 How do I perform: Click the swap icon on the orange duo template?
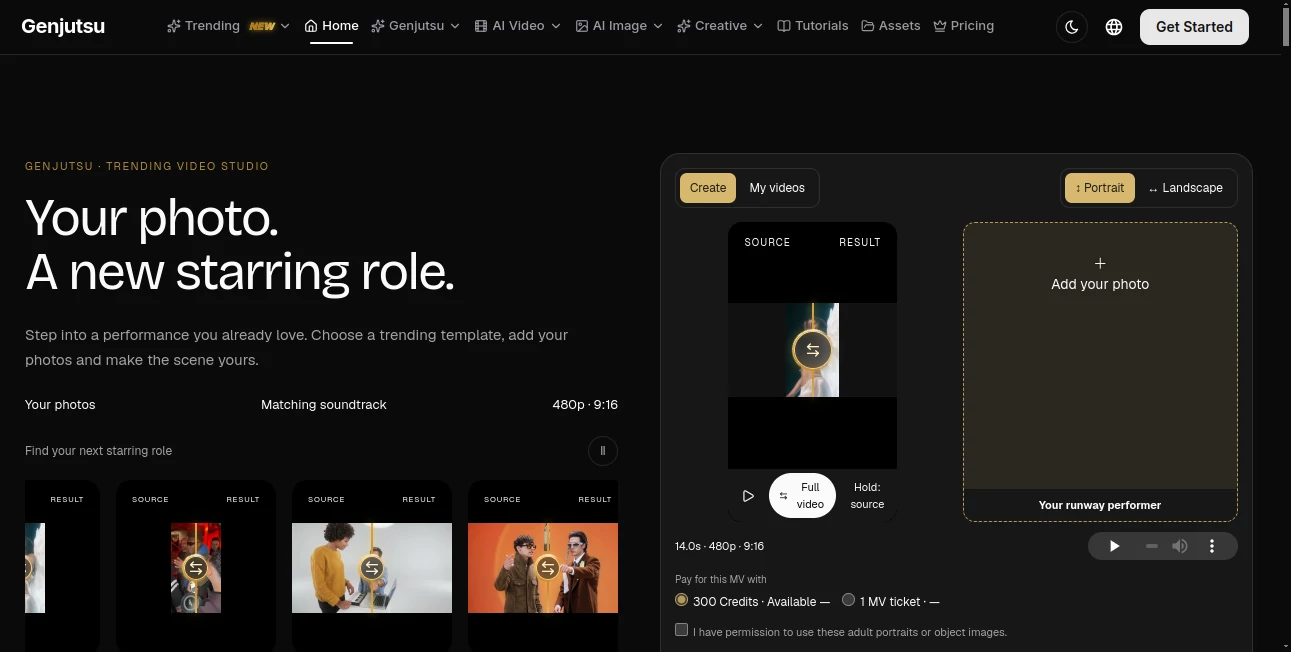tap(547, 568)
